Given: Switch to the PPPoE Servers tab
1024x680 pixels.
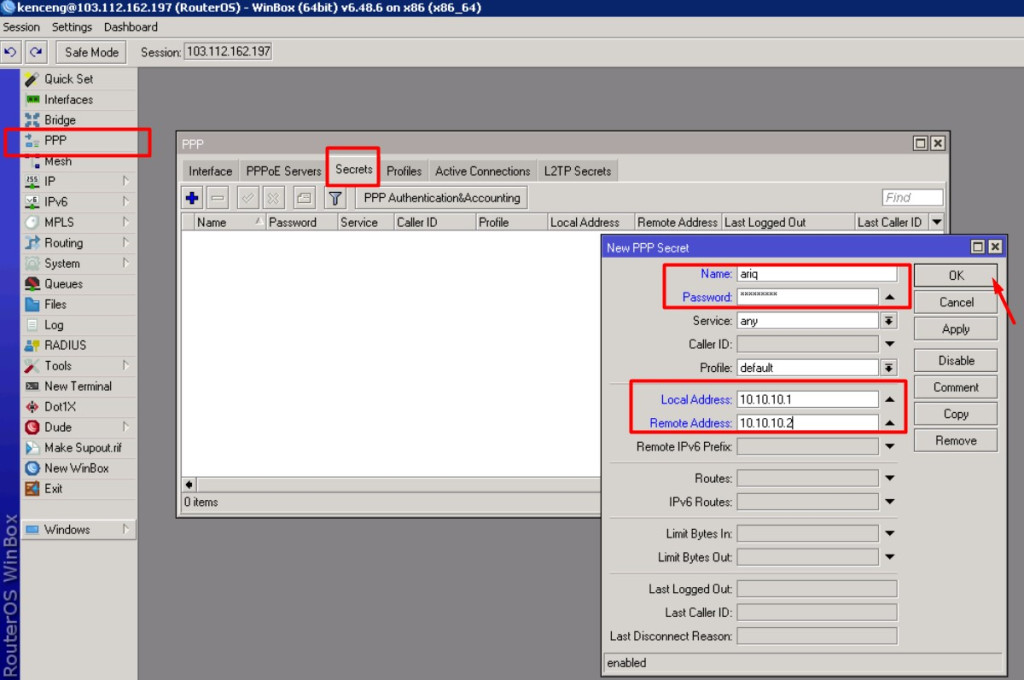Looking at the screenshot, I should 283,171.
